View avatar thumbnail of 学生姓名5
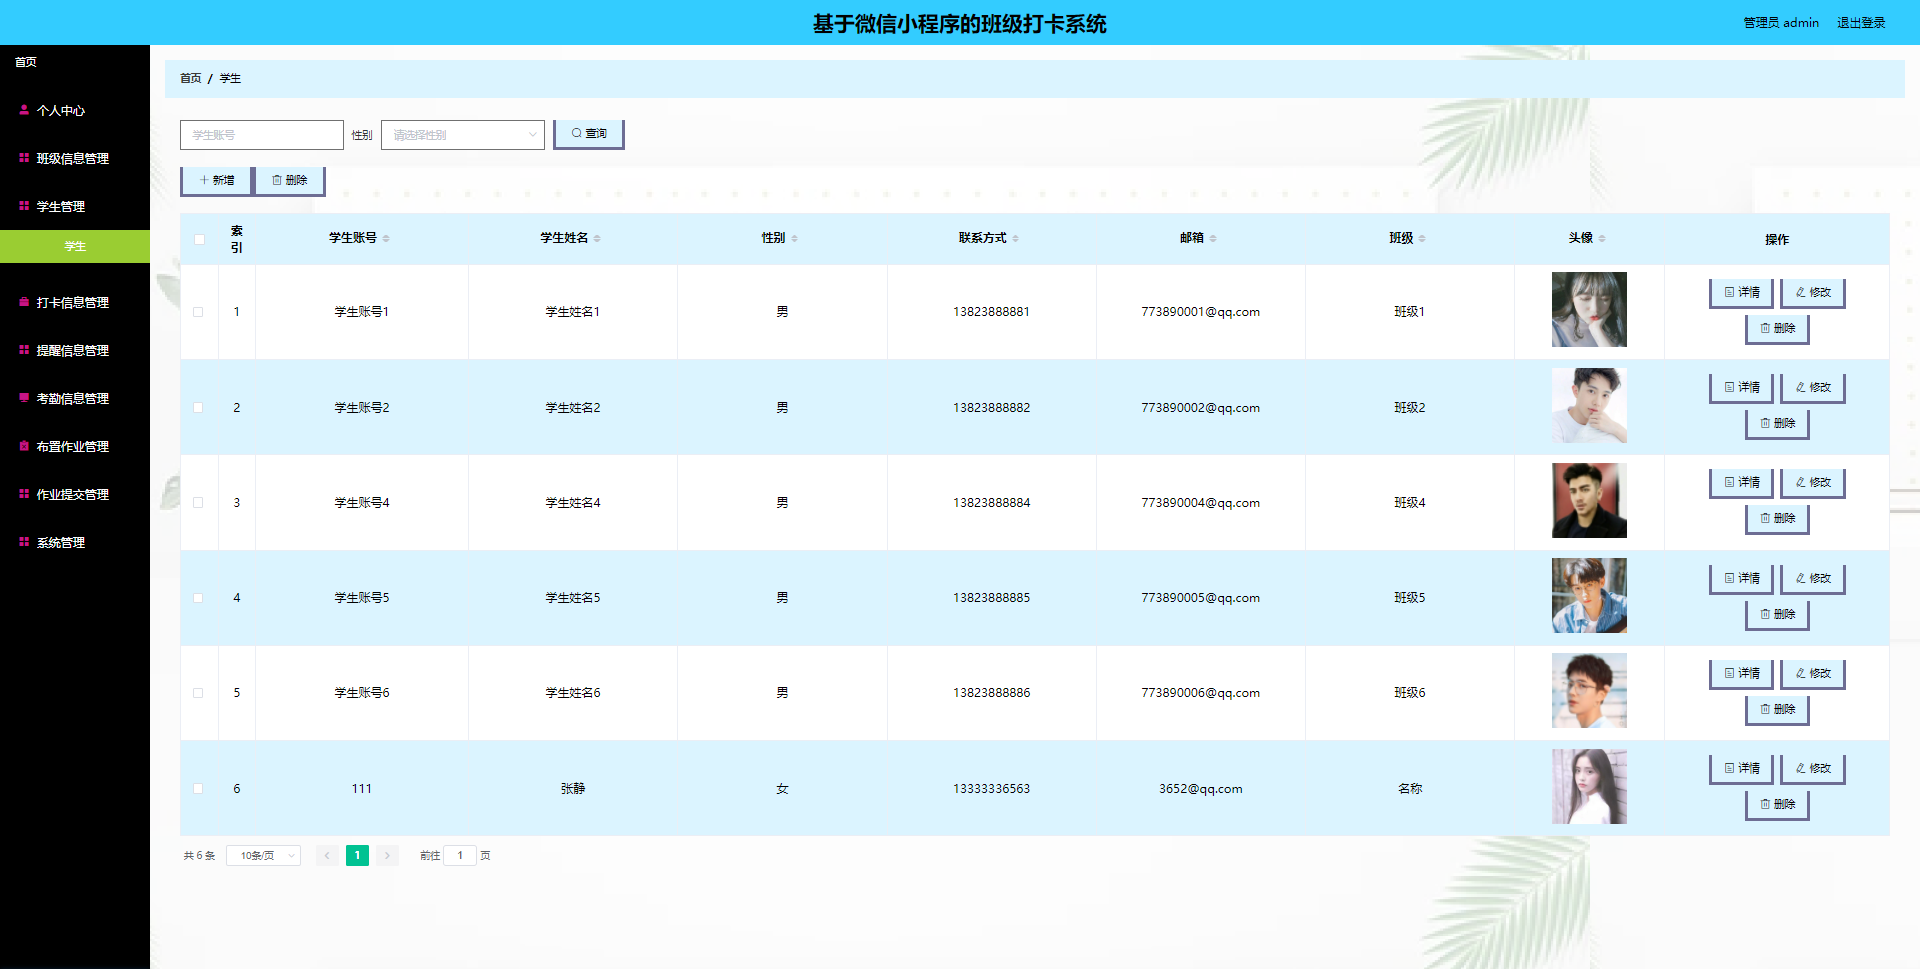This screenshot has height=969, width=1920. (1588, 595)
